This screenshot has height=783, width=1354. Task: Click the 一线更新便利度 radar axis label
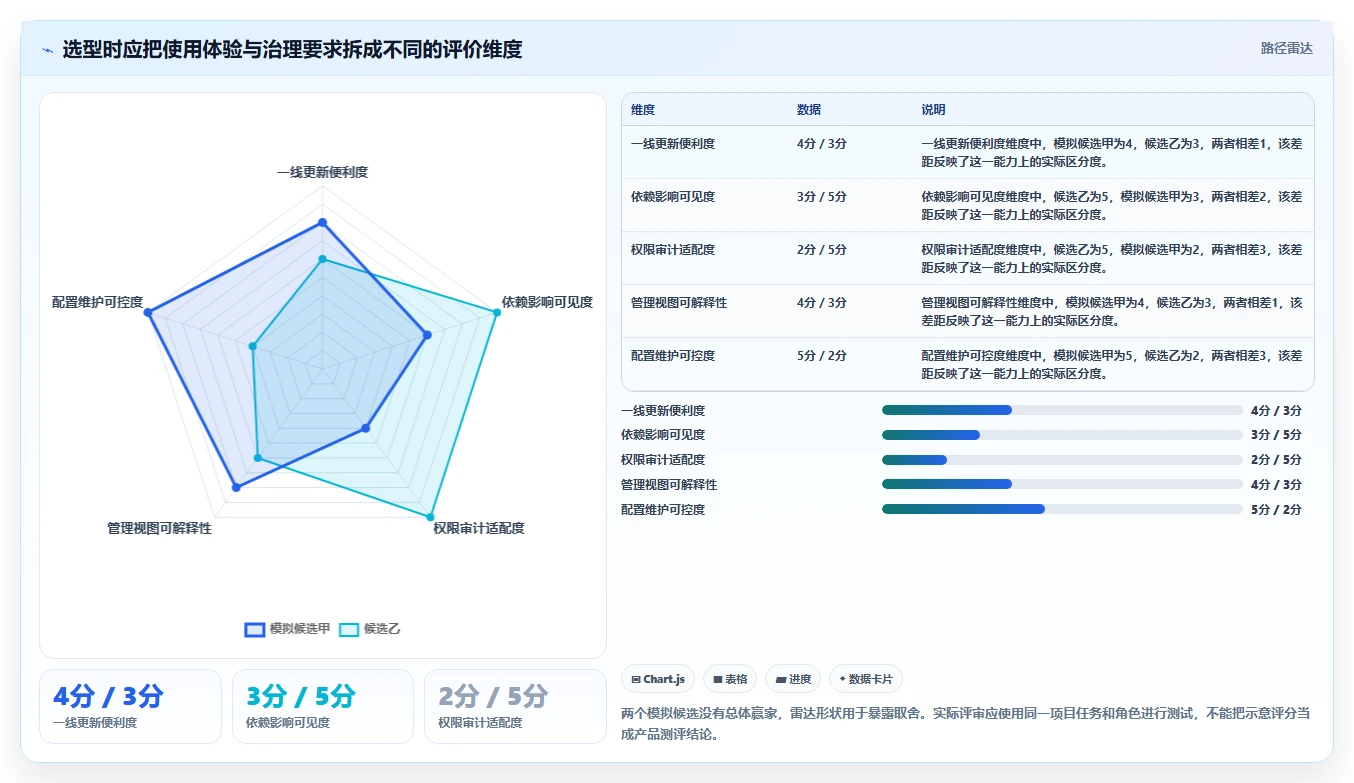point(322,172)
